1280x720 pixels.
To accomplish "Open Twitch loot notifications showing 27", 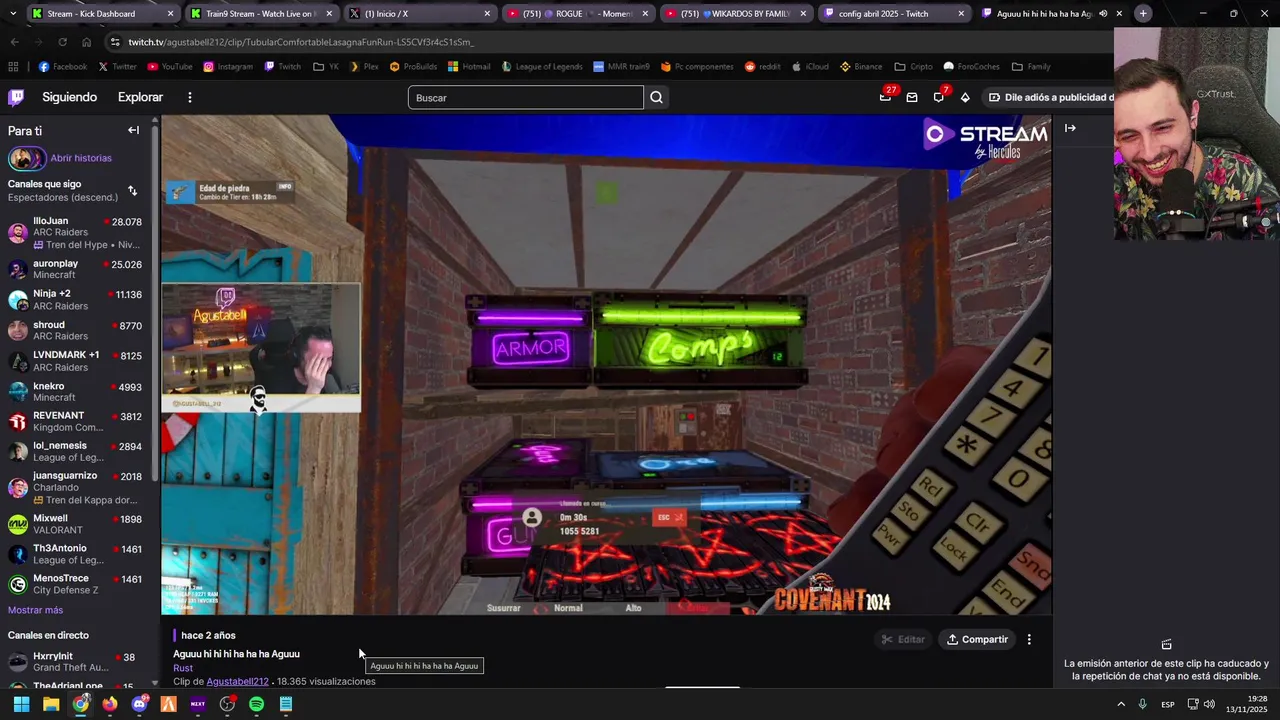I will [885, 97].
